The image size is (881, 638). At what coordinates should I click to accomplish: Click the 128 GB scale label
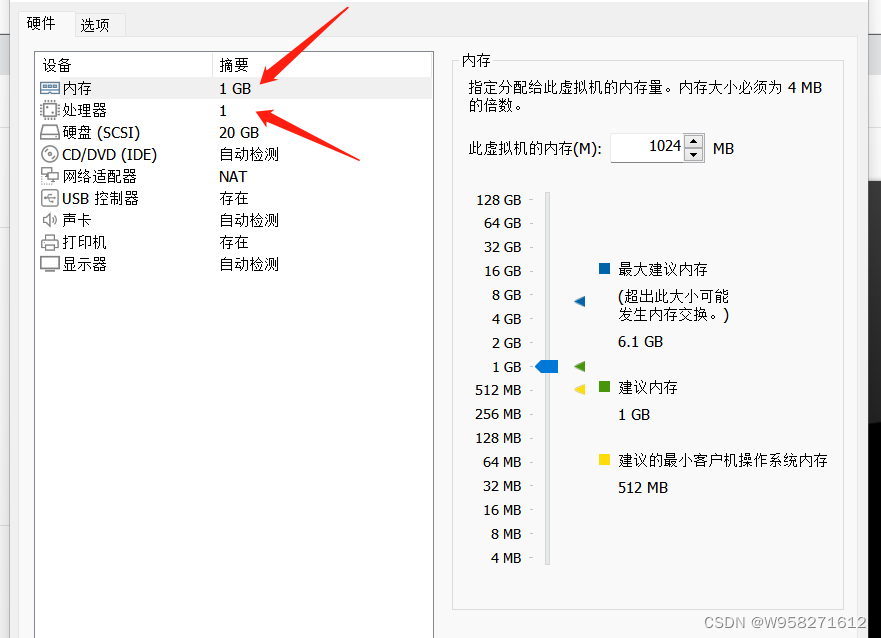click(x=498, y=200)
